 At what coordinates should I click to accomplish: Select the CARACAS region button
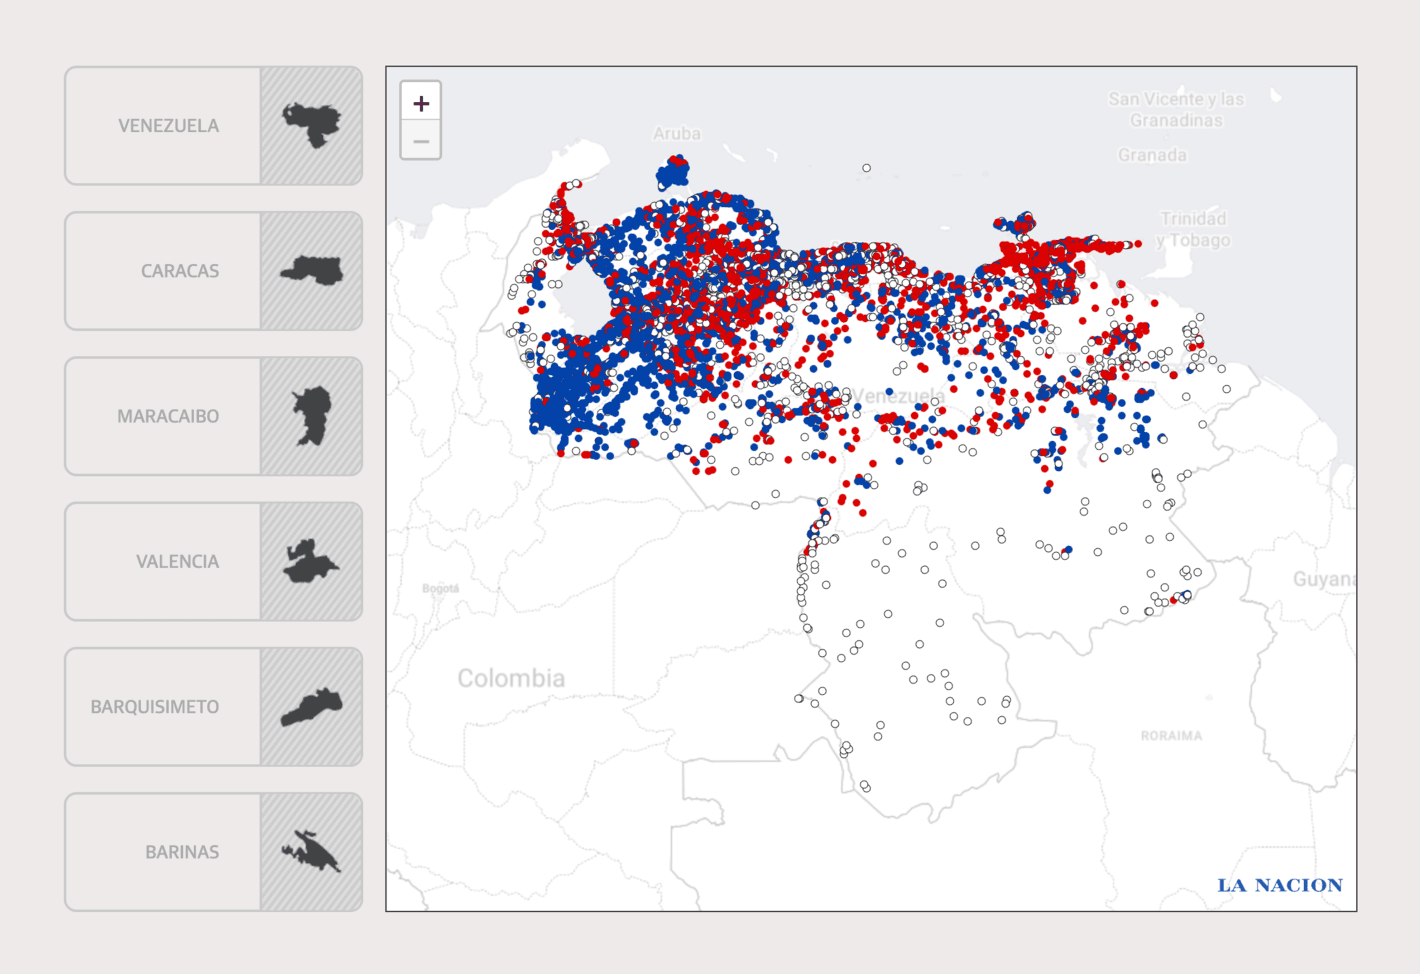click(x=213, y=271)
